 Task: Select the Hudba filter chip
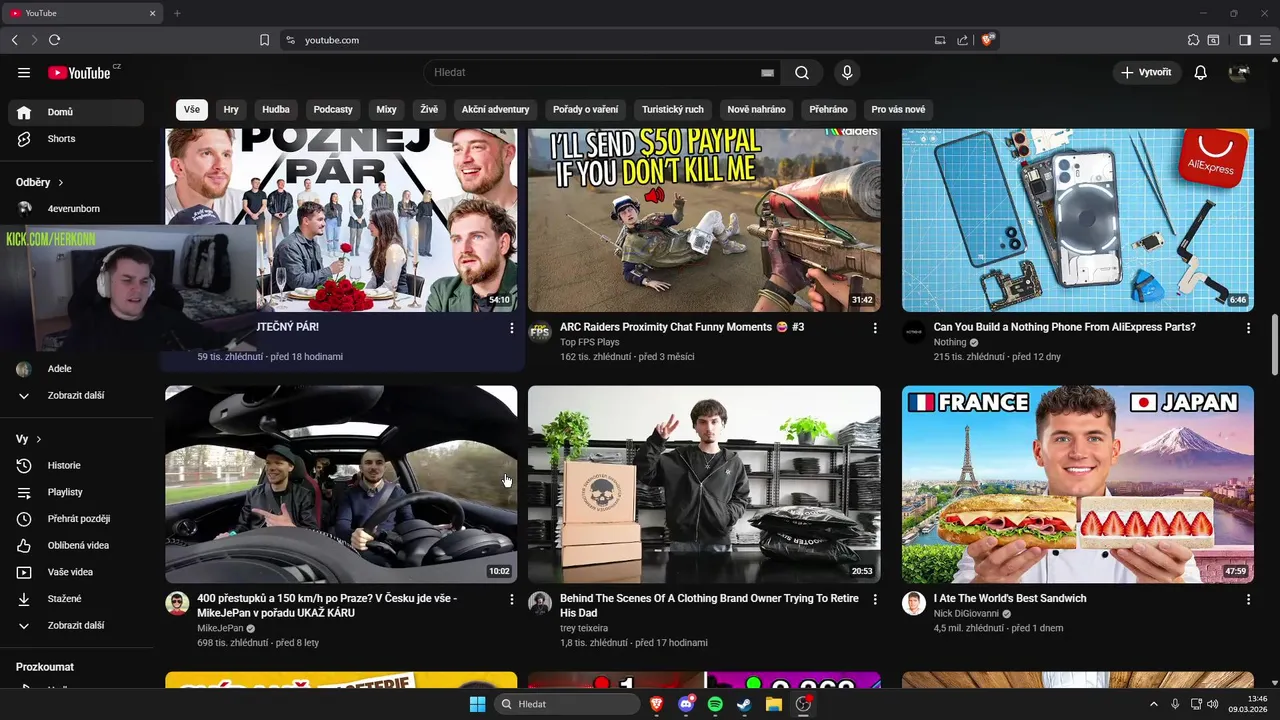tap(276, 109)
